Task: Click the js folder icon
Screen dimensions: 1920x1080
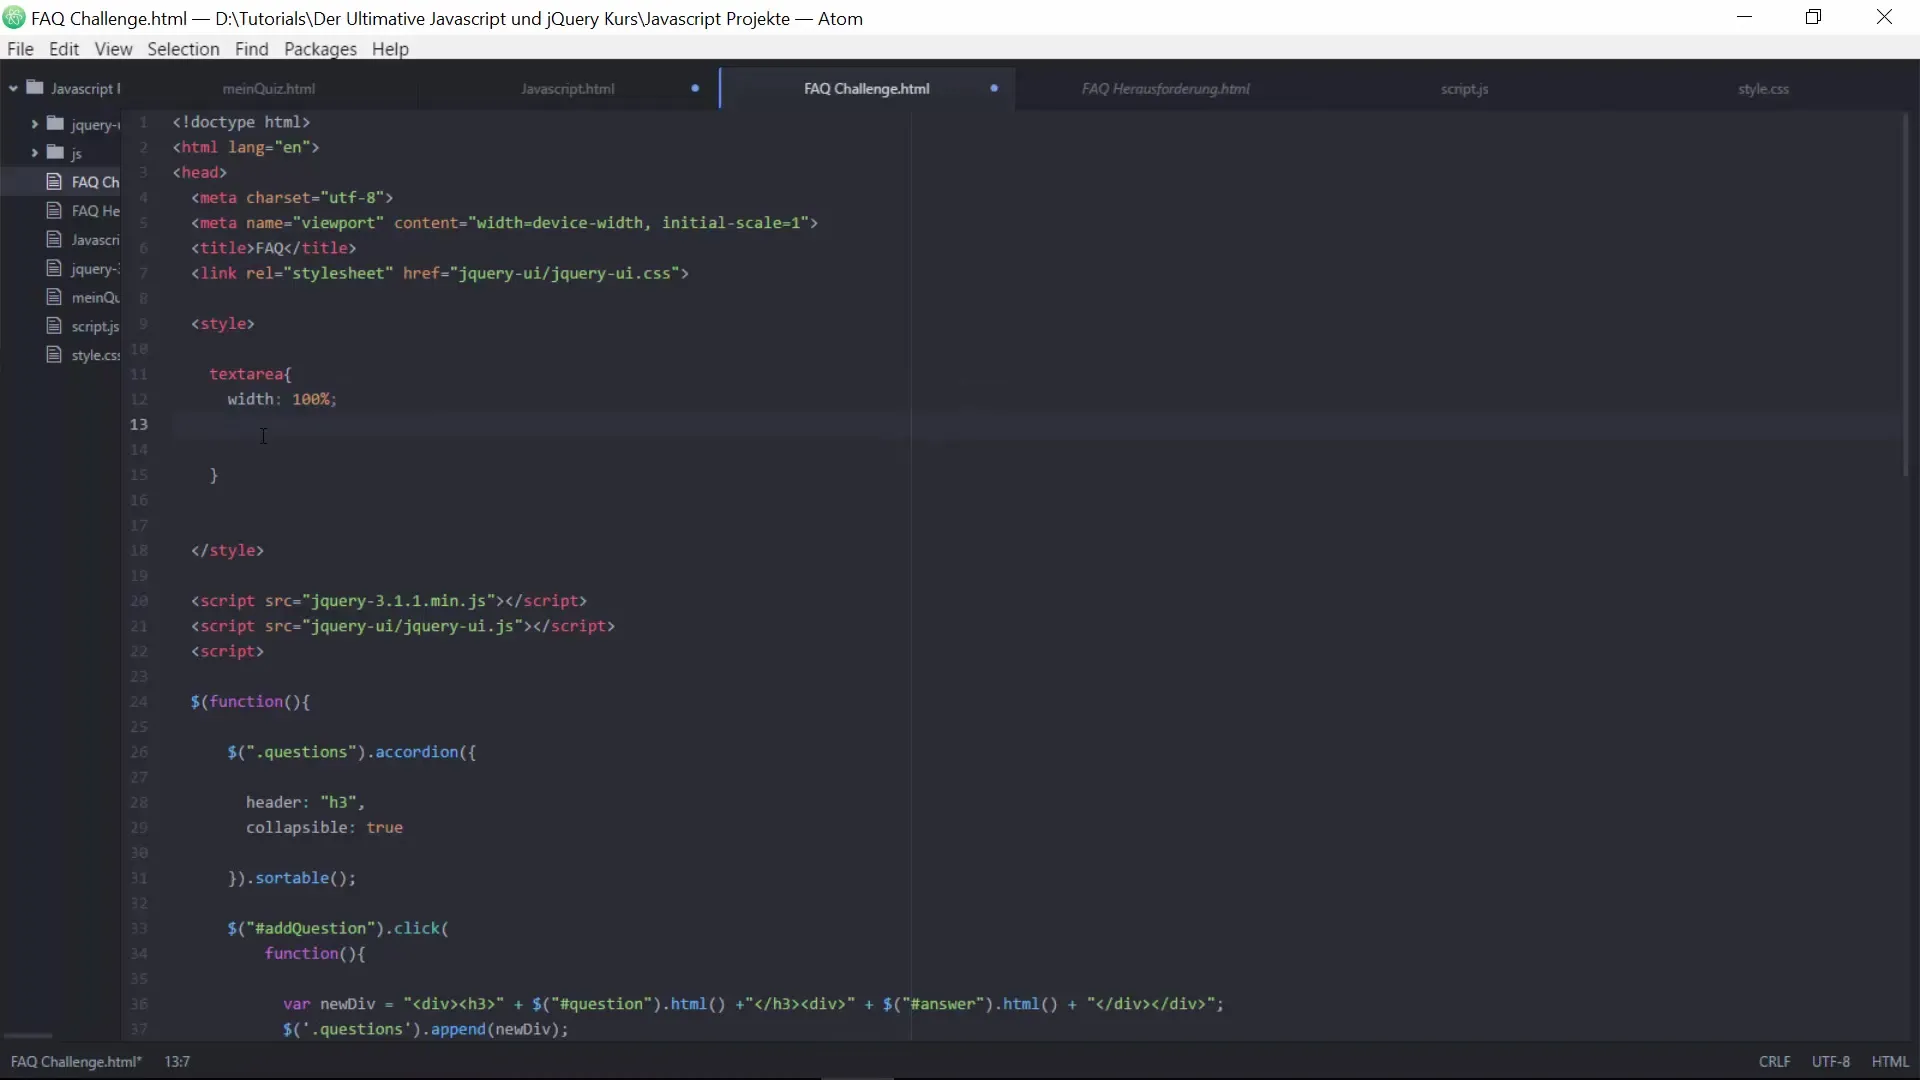Action: tap(56, 152)
